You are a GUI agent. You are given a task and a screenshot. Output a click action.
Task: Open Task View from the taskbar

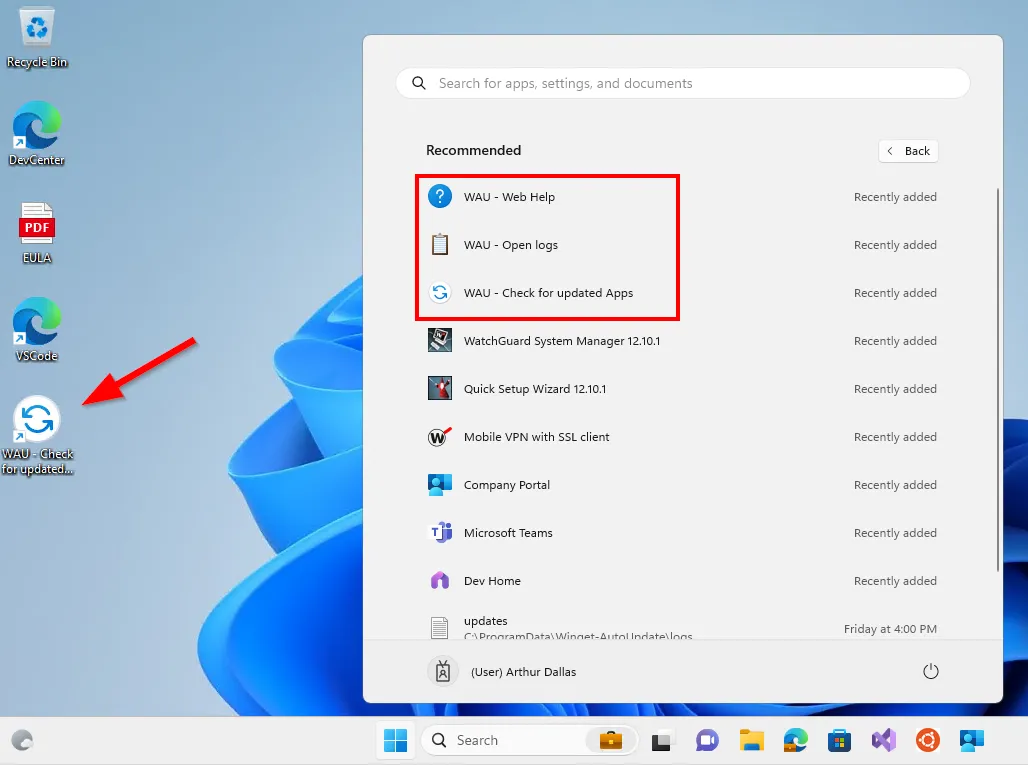point(661,741)
